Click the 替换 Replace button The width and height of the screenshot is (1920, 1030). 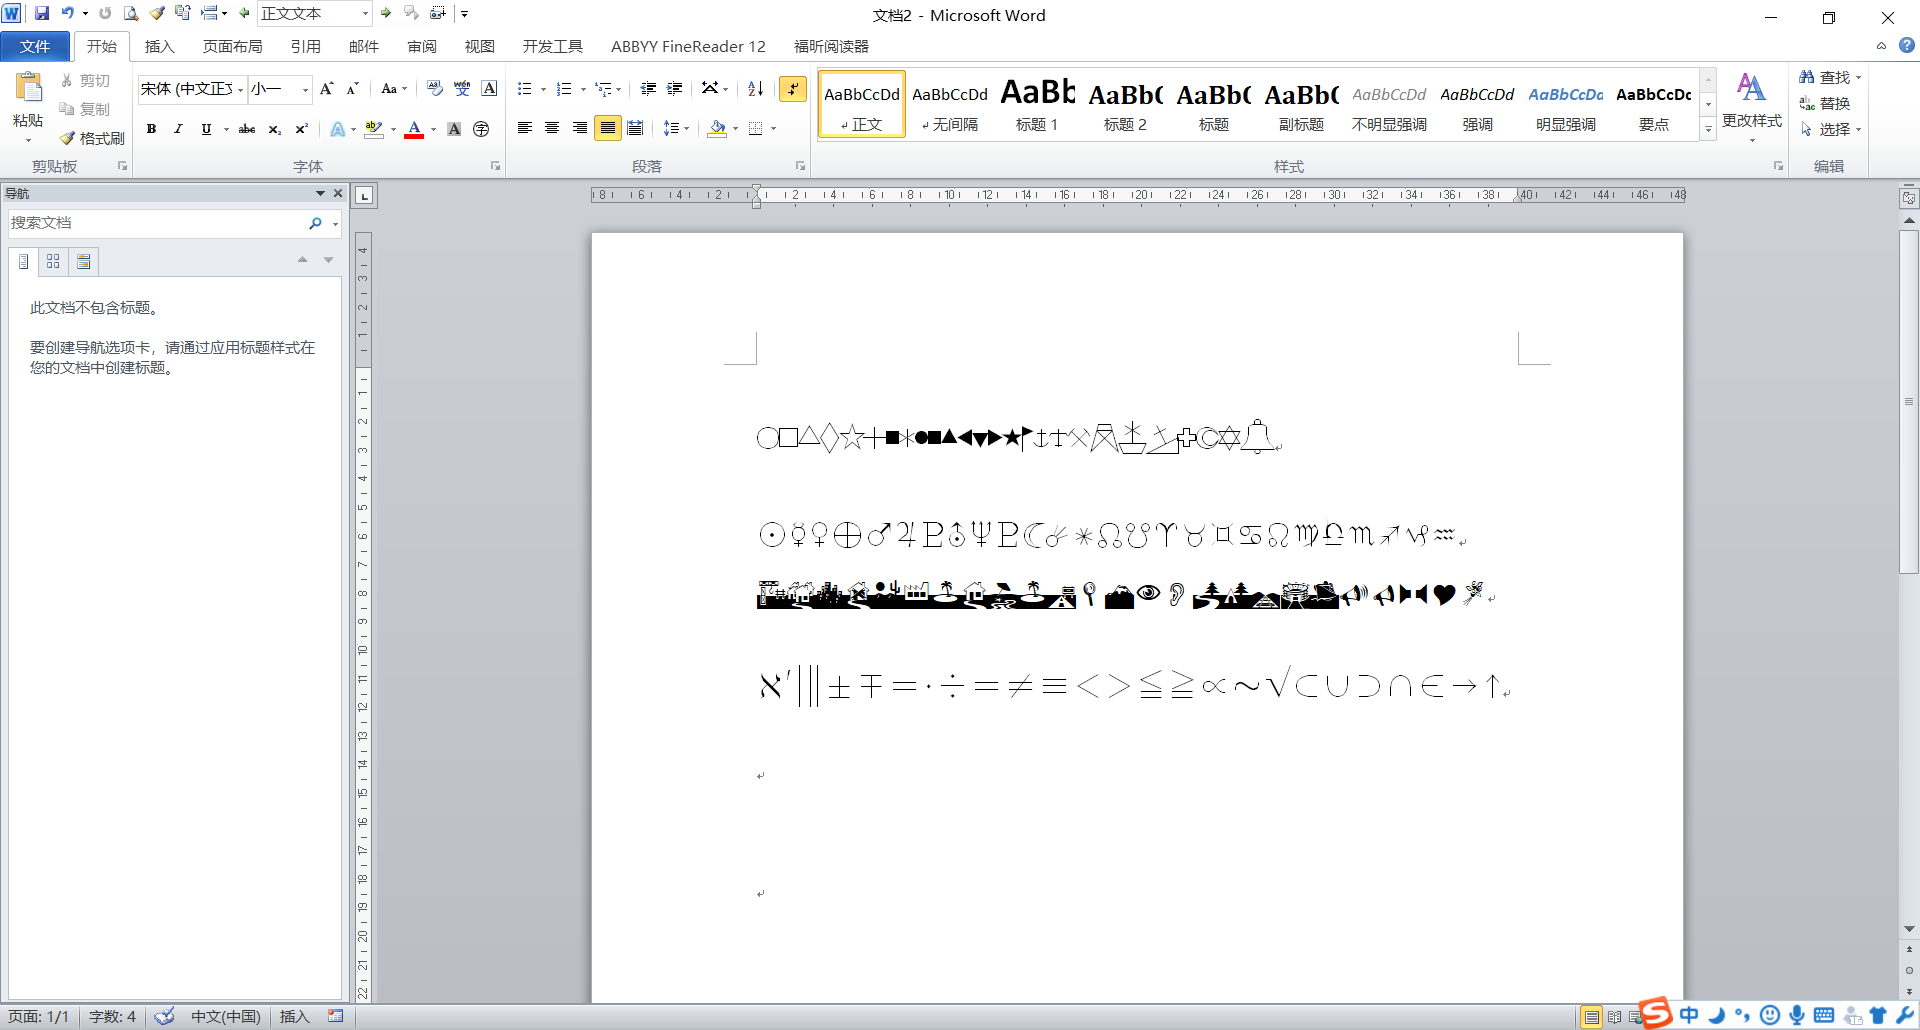(1825, 103)
